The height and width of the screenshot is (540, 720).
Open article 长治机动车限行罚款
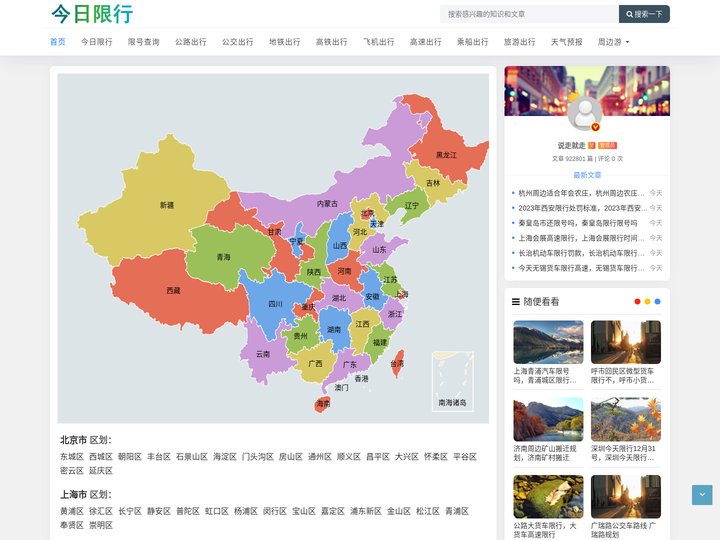point(581,253)
